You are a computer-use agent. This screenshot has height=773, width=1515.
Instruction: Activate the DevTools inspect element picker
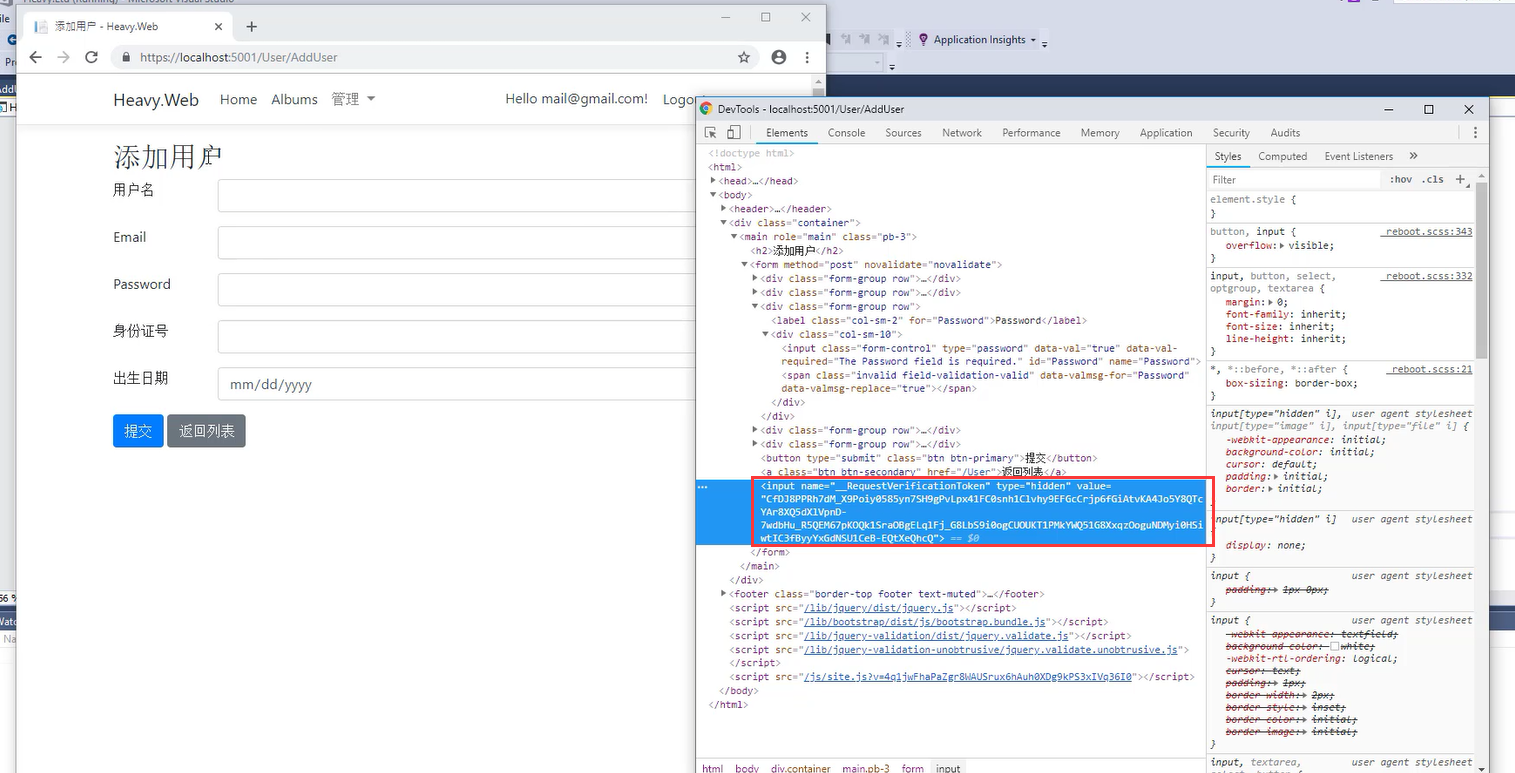tap(711, 132)
